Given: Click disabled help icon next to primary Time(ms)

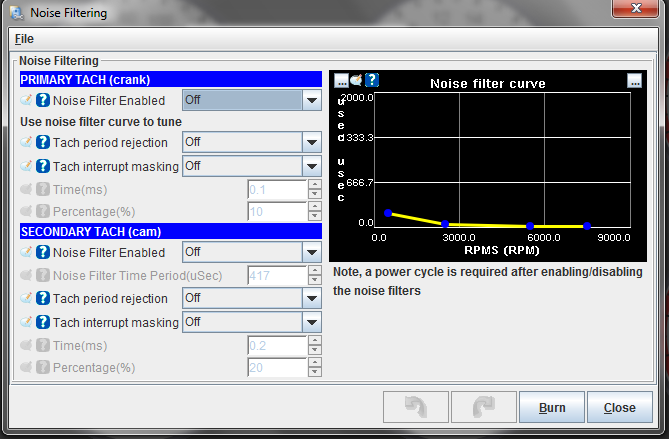Looking at the screenshot, I should [43, 189].
